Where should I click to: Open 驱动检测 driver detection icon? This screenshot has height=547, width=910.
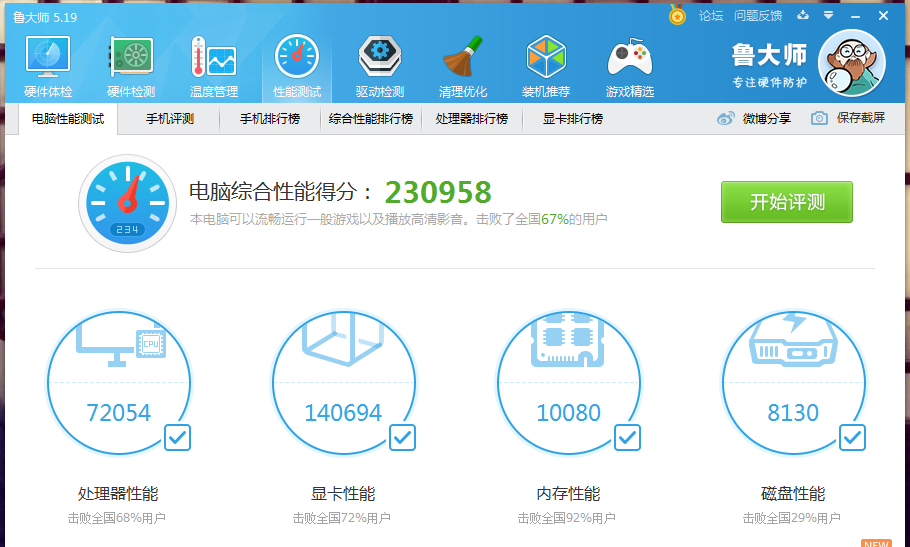(380, 57)
